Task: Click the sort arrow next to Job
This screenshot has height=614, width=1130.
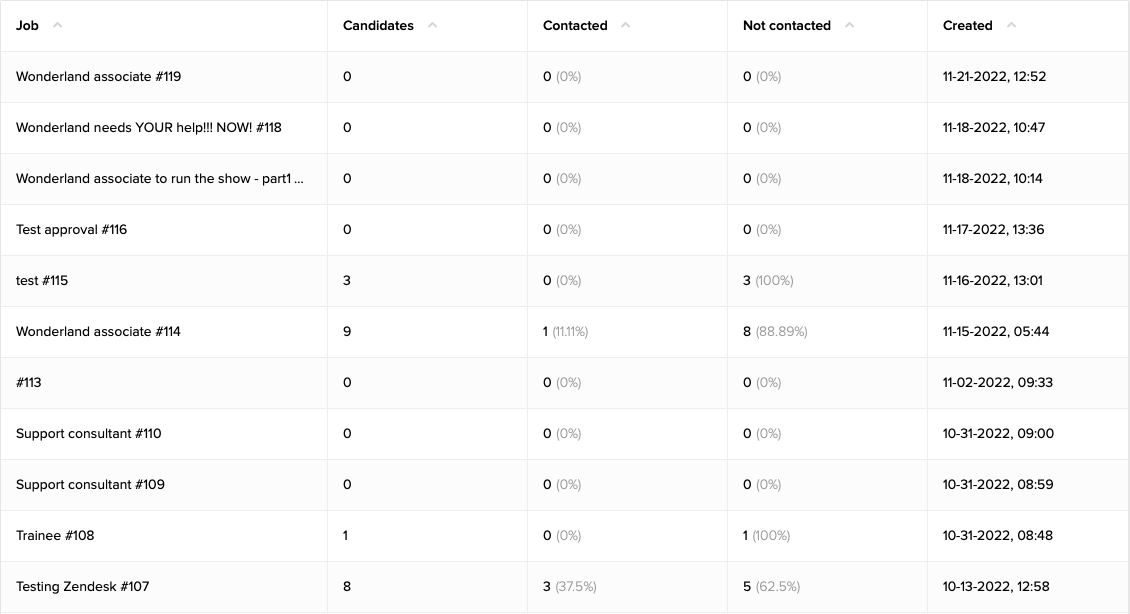Action: 57,26
